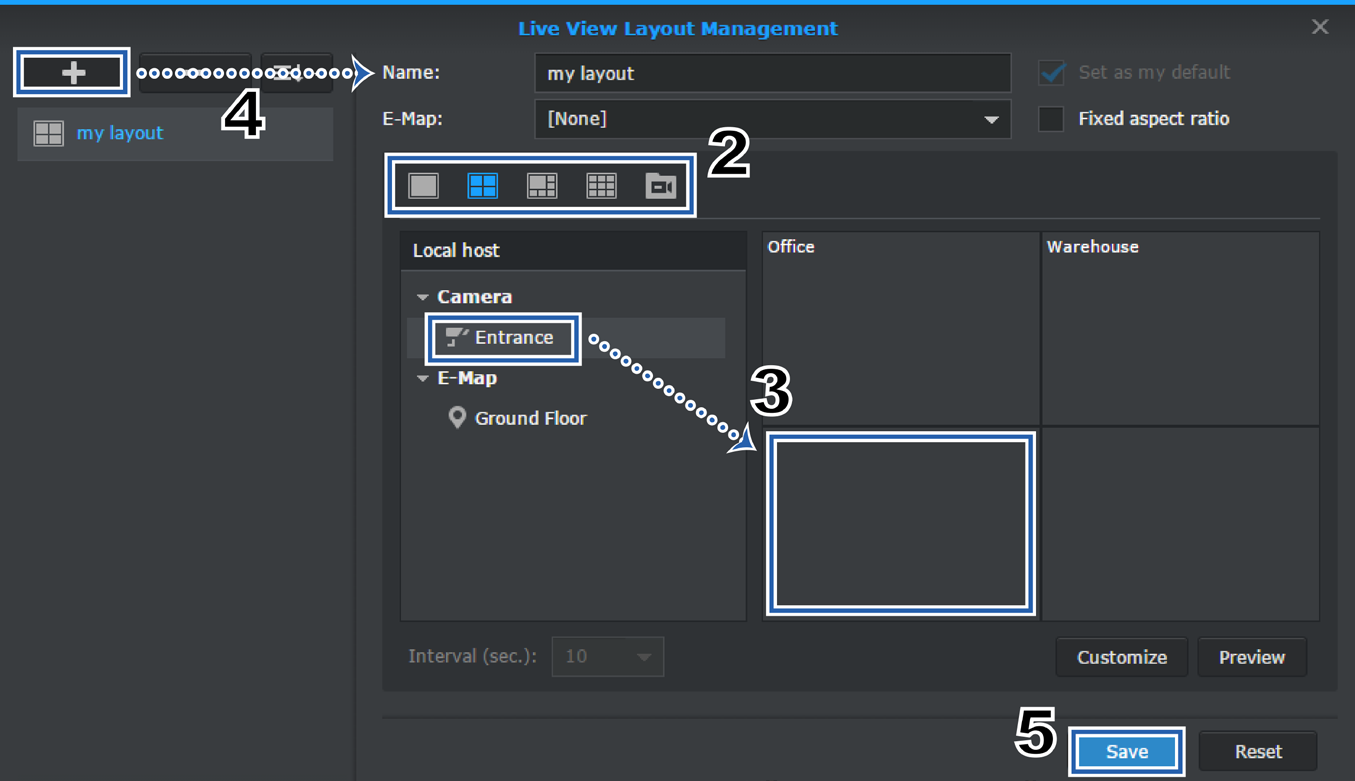Click the Ground Floor map pin icon
The height and width of the screenshot is (781, 1355).
pyautogui.click(x=457, y=418)
